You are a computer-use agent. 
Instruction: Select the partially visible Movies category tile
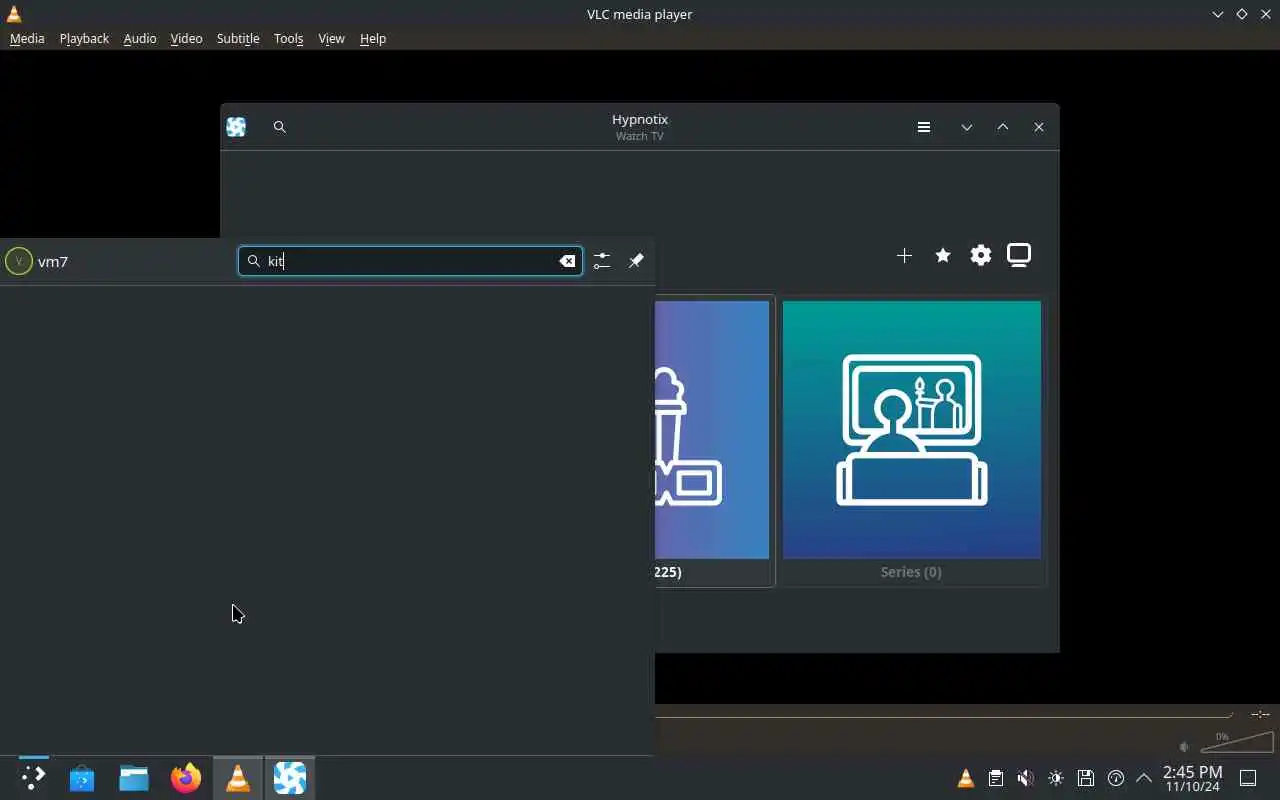[x=714, y=441]
